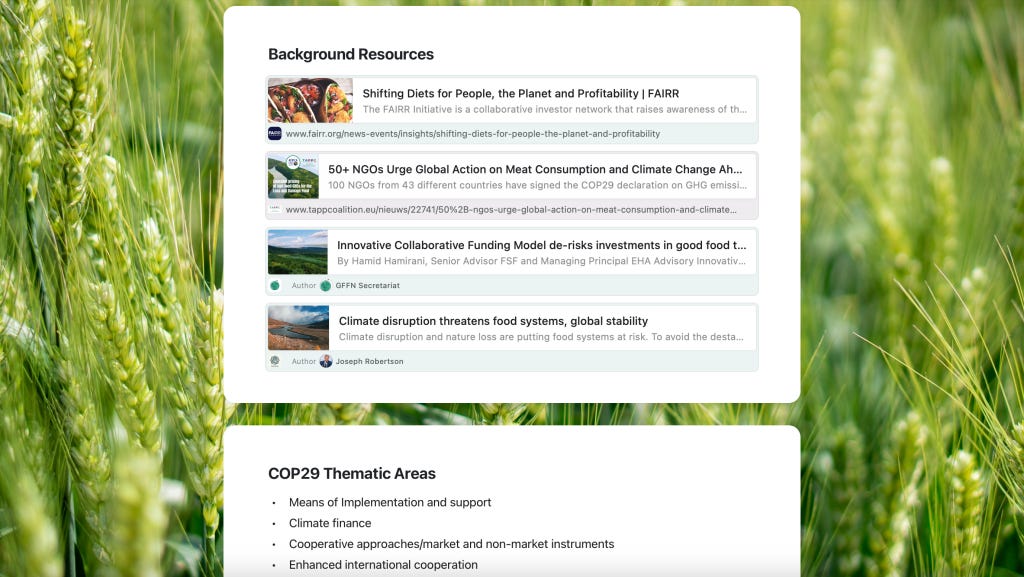Click 'Means of Implementation and support' item
1024x577 pixels.
(390, 502)
